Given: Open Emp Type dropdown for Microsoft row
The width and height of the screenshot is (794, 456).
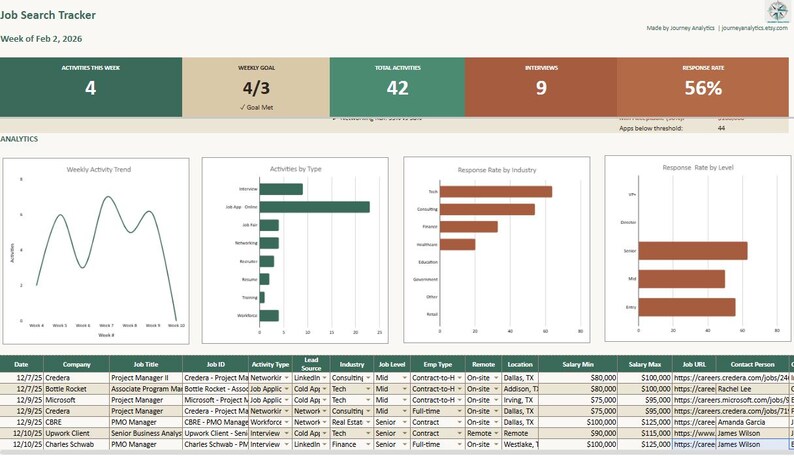Looking at the screenshot, I should click(459, 400).
